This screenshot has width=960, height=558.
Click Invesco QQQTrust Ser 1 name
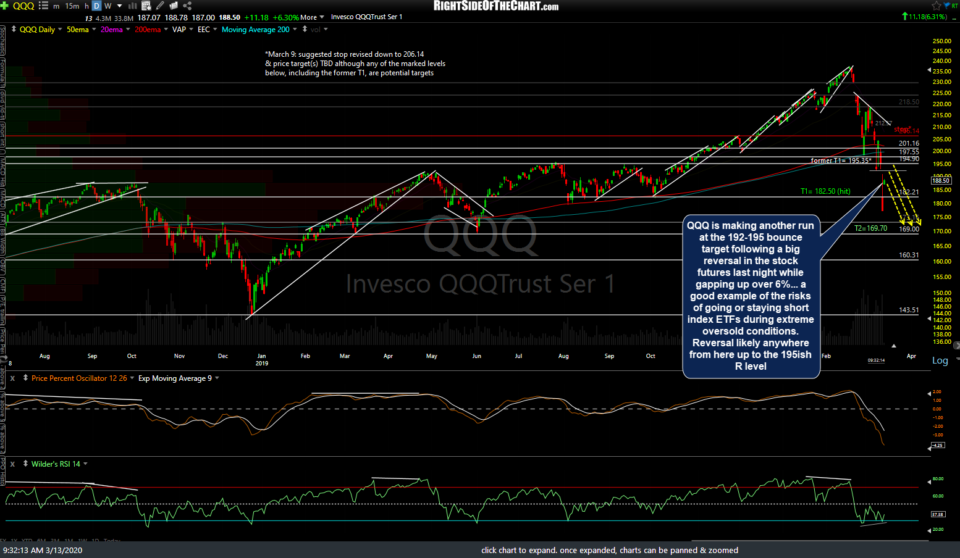(x=367, y=17)
